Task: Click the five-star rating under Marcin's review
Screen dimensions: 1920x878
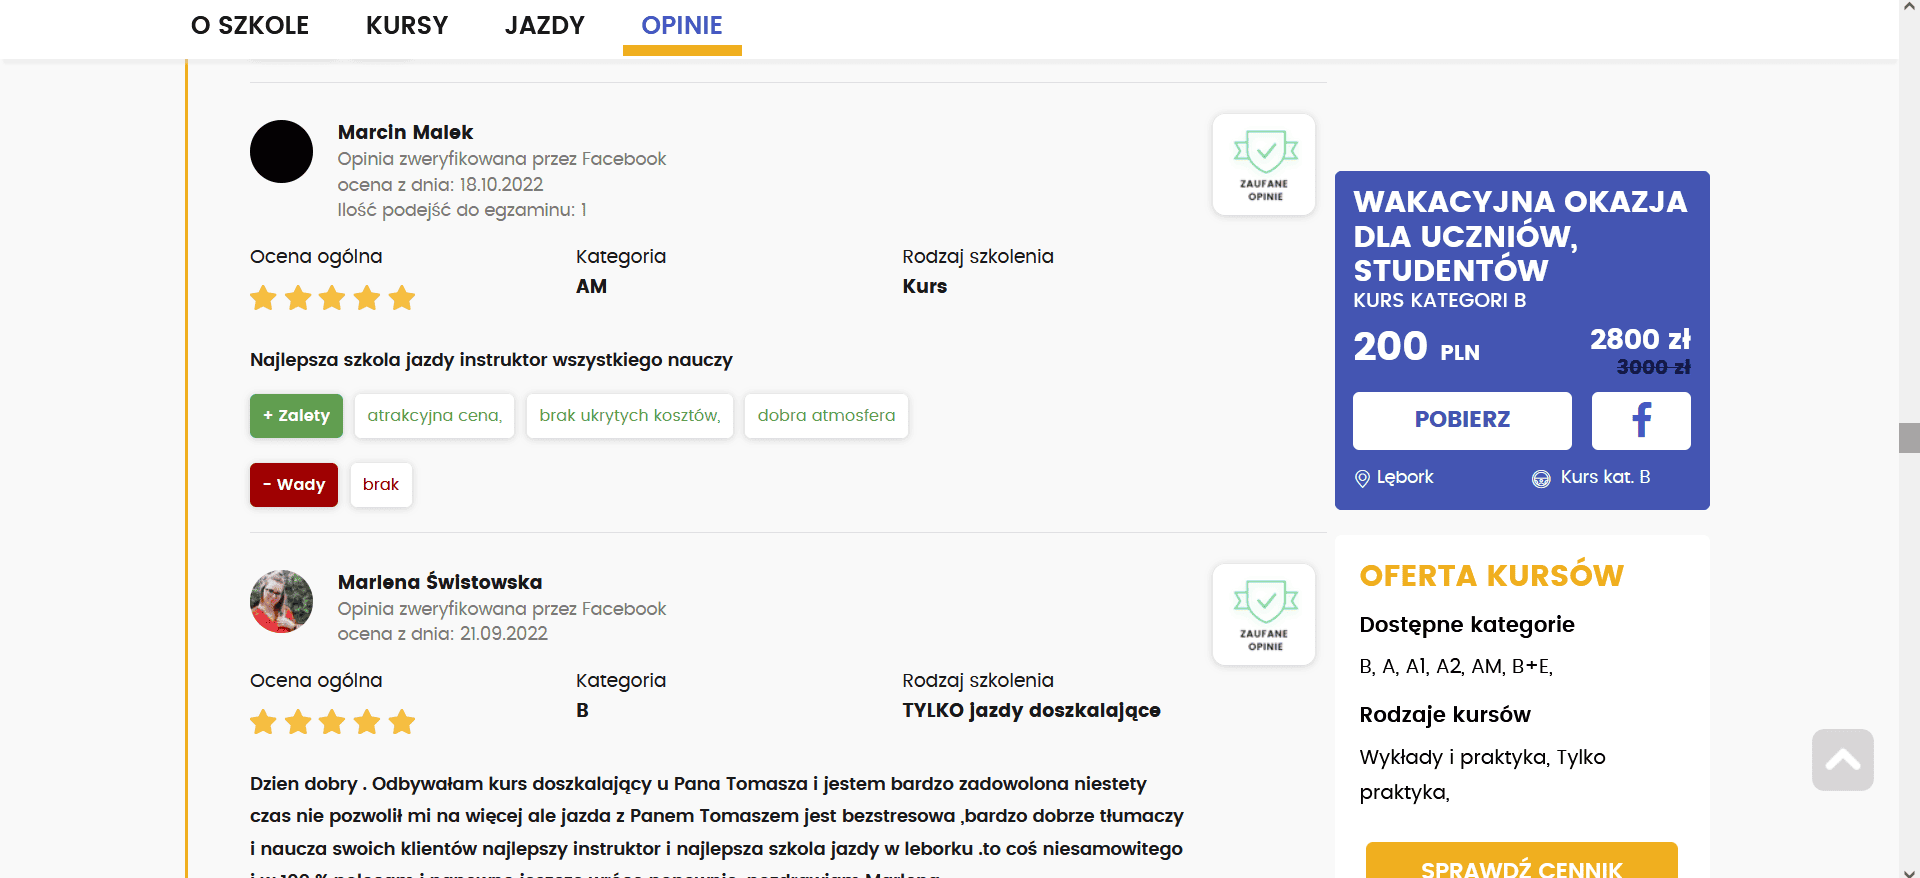Action: [332, 298]
